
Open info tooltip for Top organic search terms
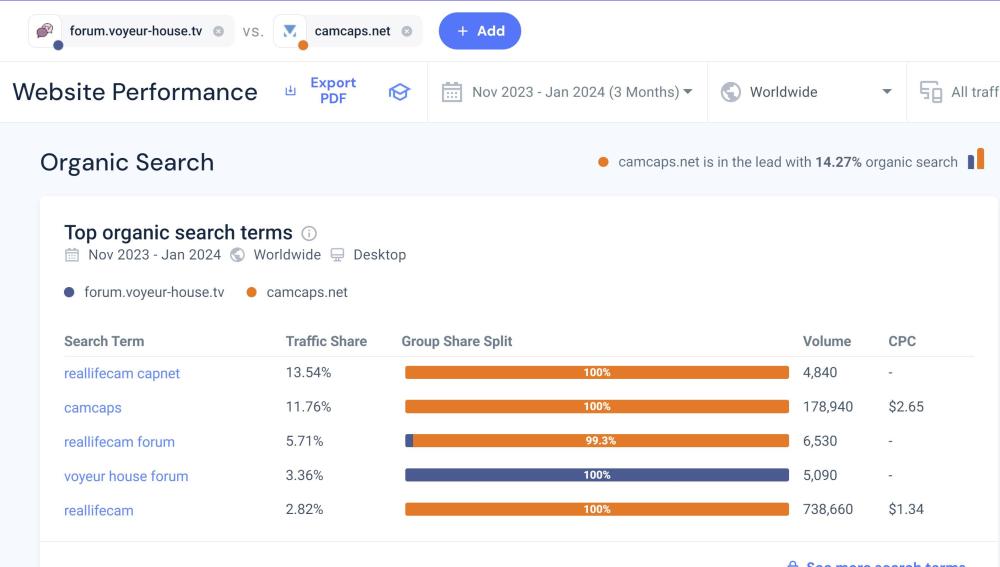point(309,233)
